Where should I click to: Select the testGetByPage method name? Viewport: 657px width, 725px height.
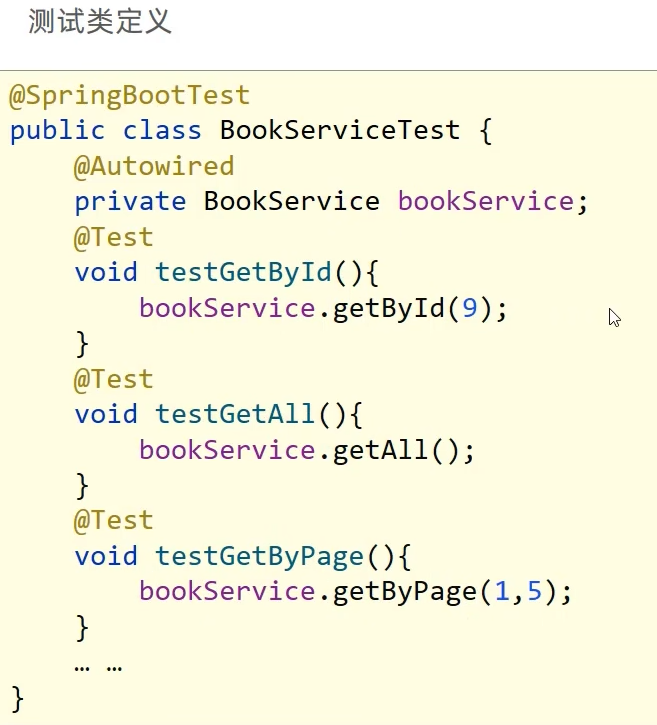coord(251,556)
